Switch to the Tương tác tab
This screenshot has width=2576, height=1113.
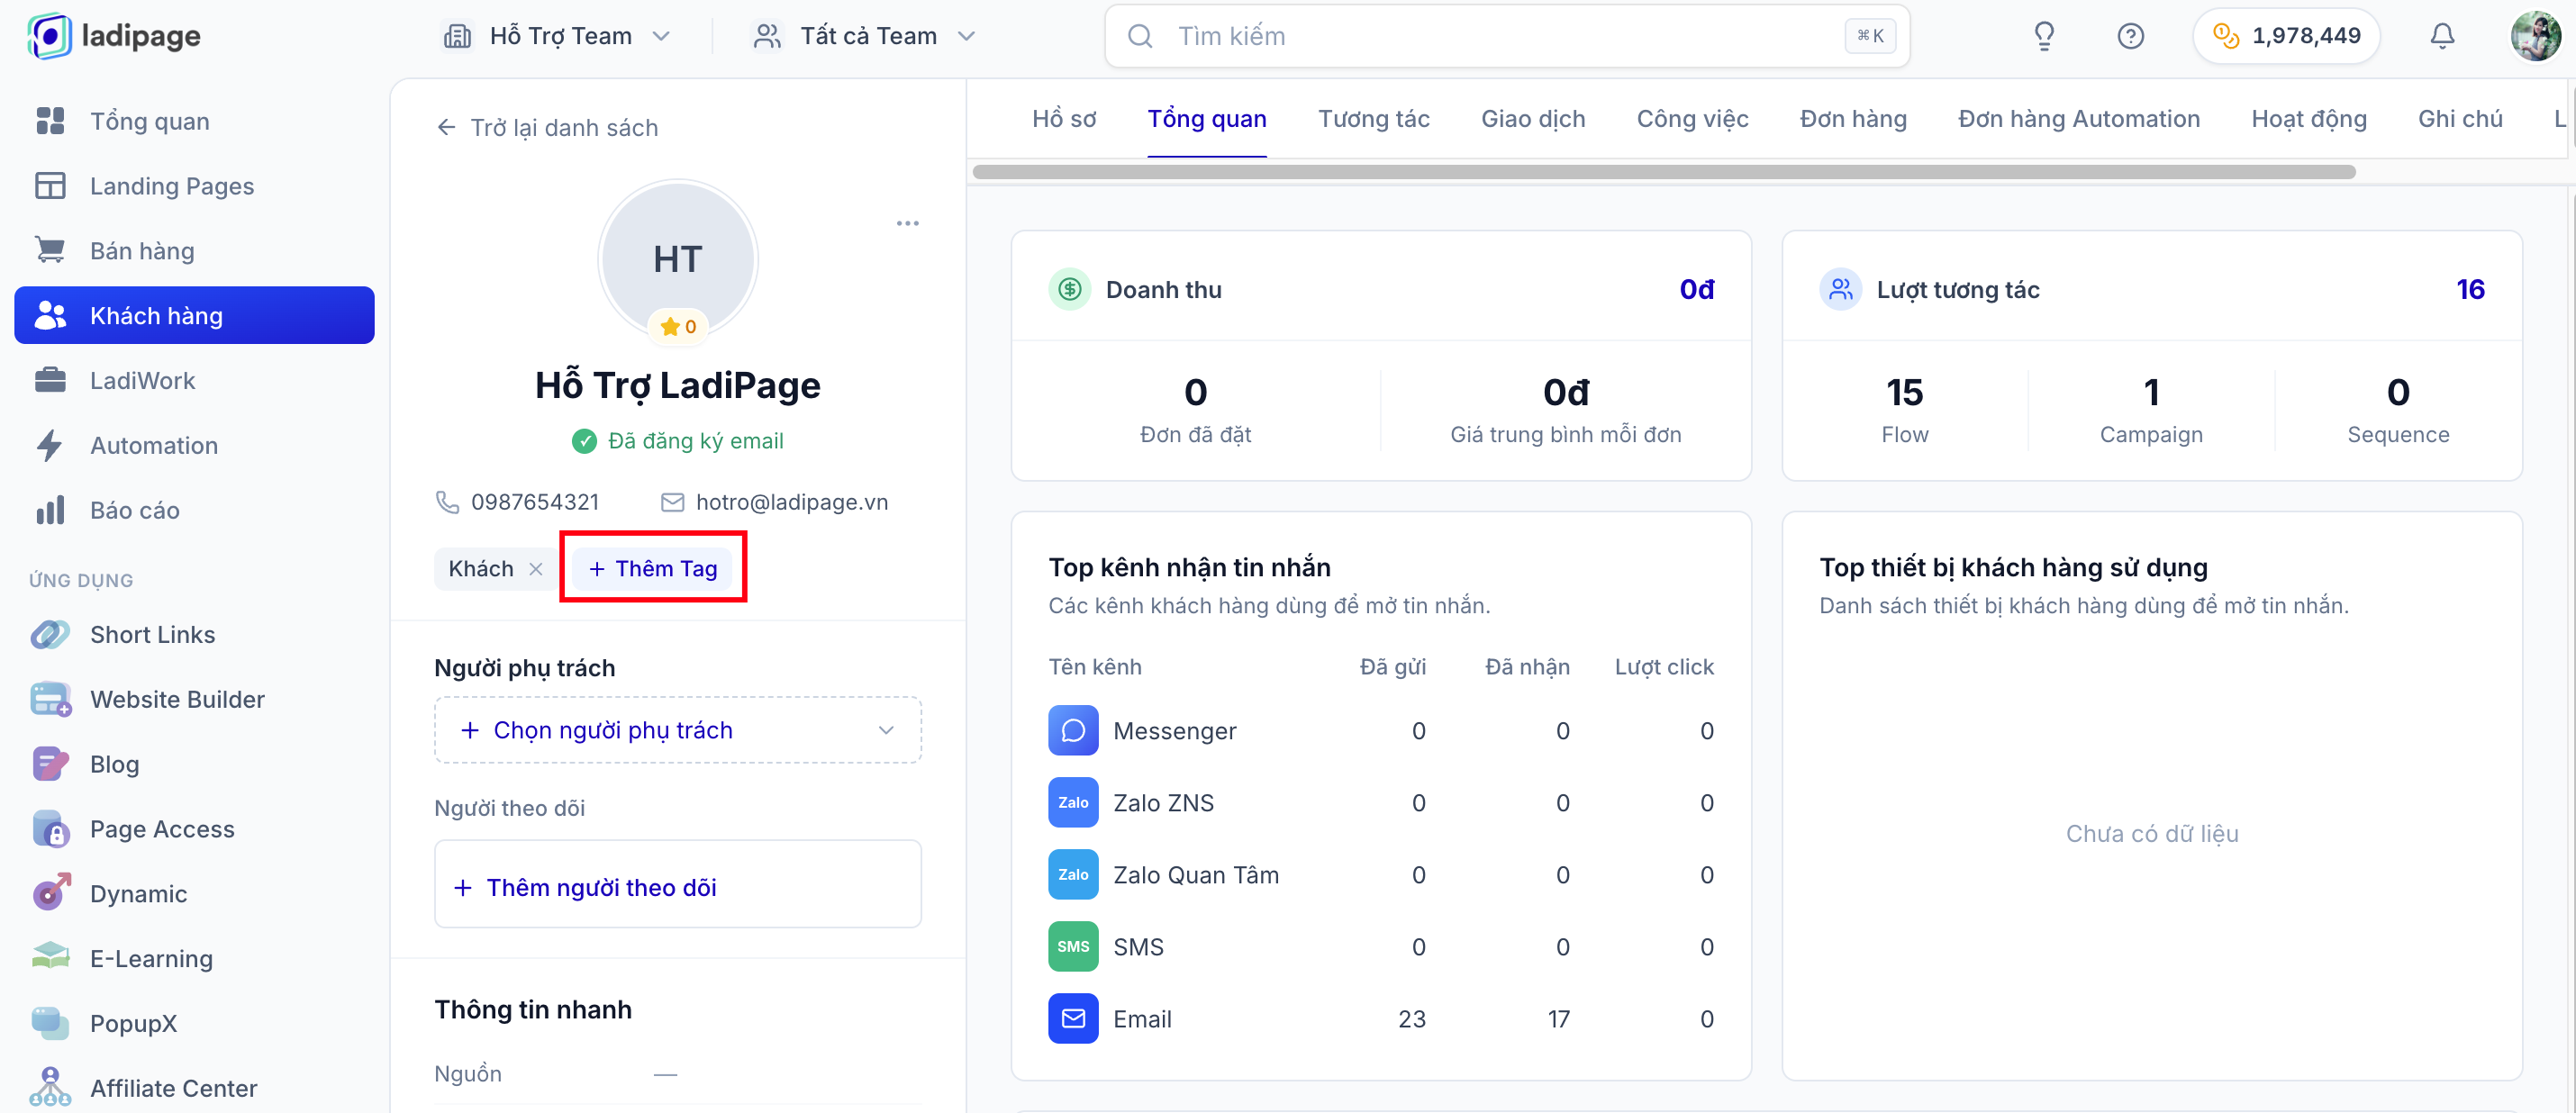point(1374,119)
